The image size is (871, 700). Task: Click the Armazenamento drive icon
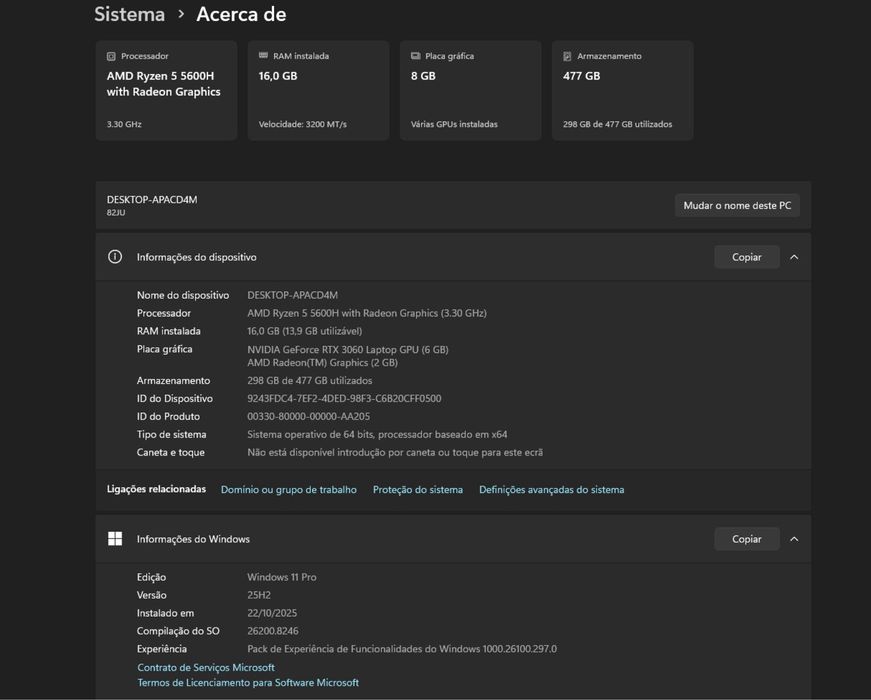point(567,56)
